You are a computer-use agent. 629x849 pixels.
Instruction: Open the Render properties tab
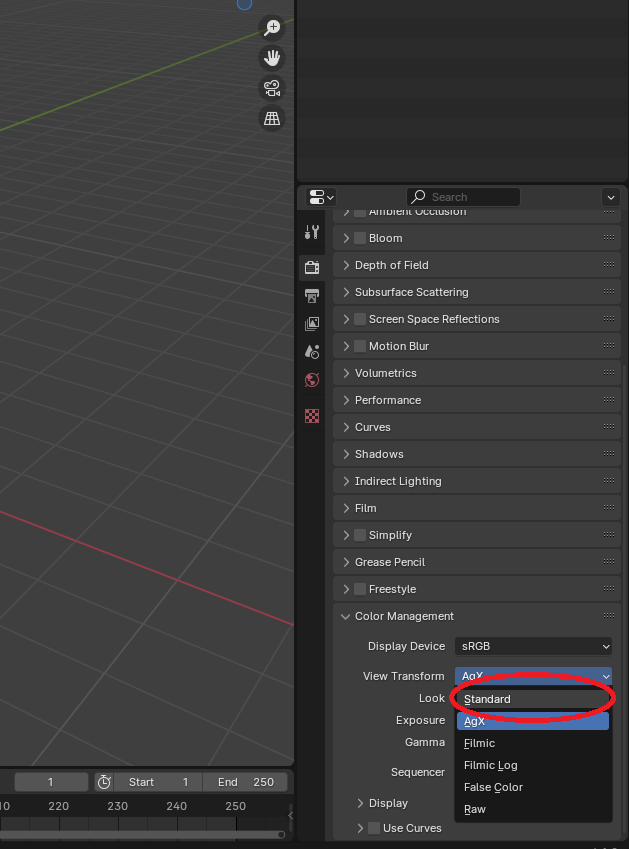click(312, 267)
